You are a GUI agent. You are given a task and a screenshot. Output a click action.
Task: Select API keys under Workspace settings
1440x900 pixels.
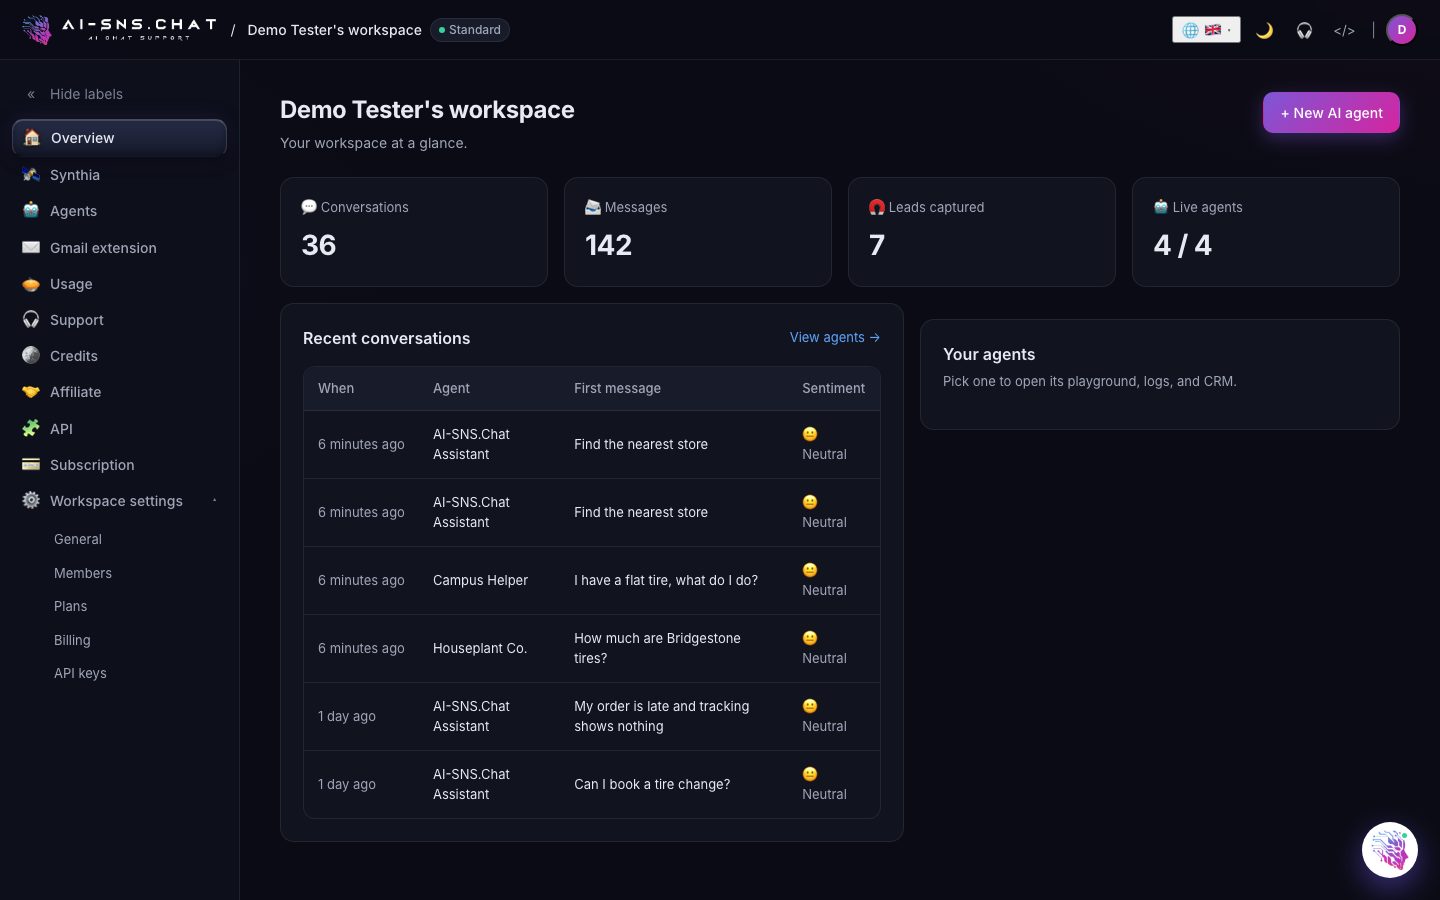coord(80,673)
